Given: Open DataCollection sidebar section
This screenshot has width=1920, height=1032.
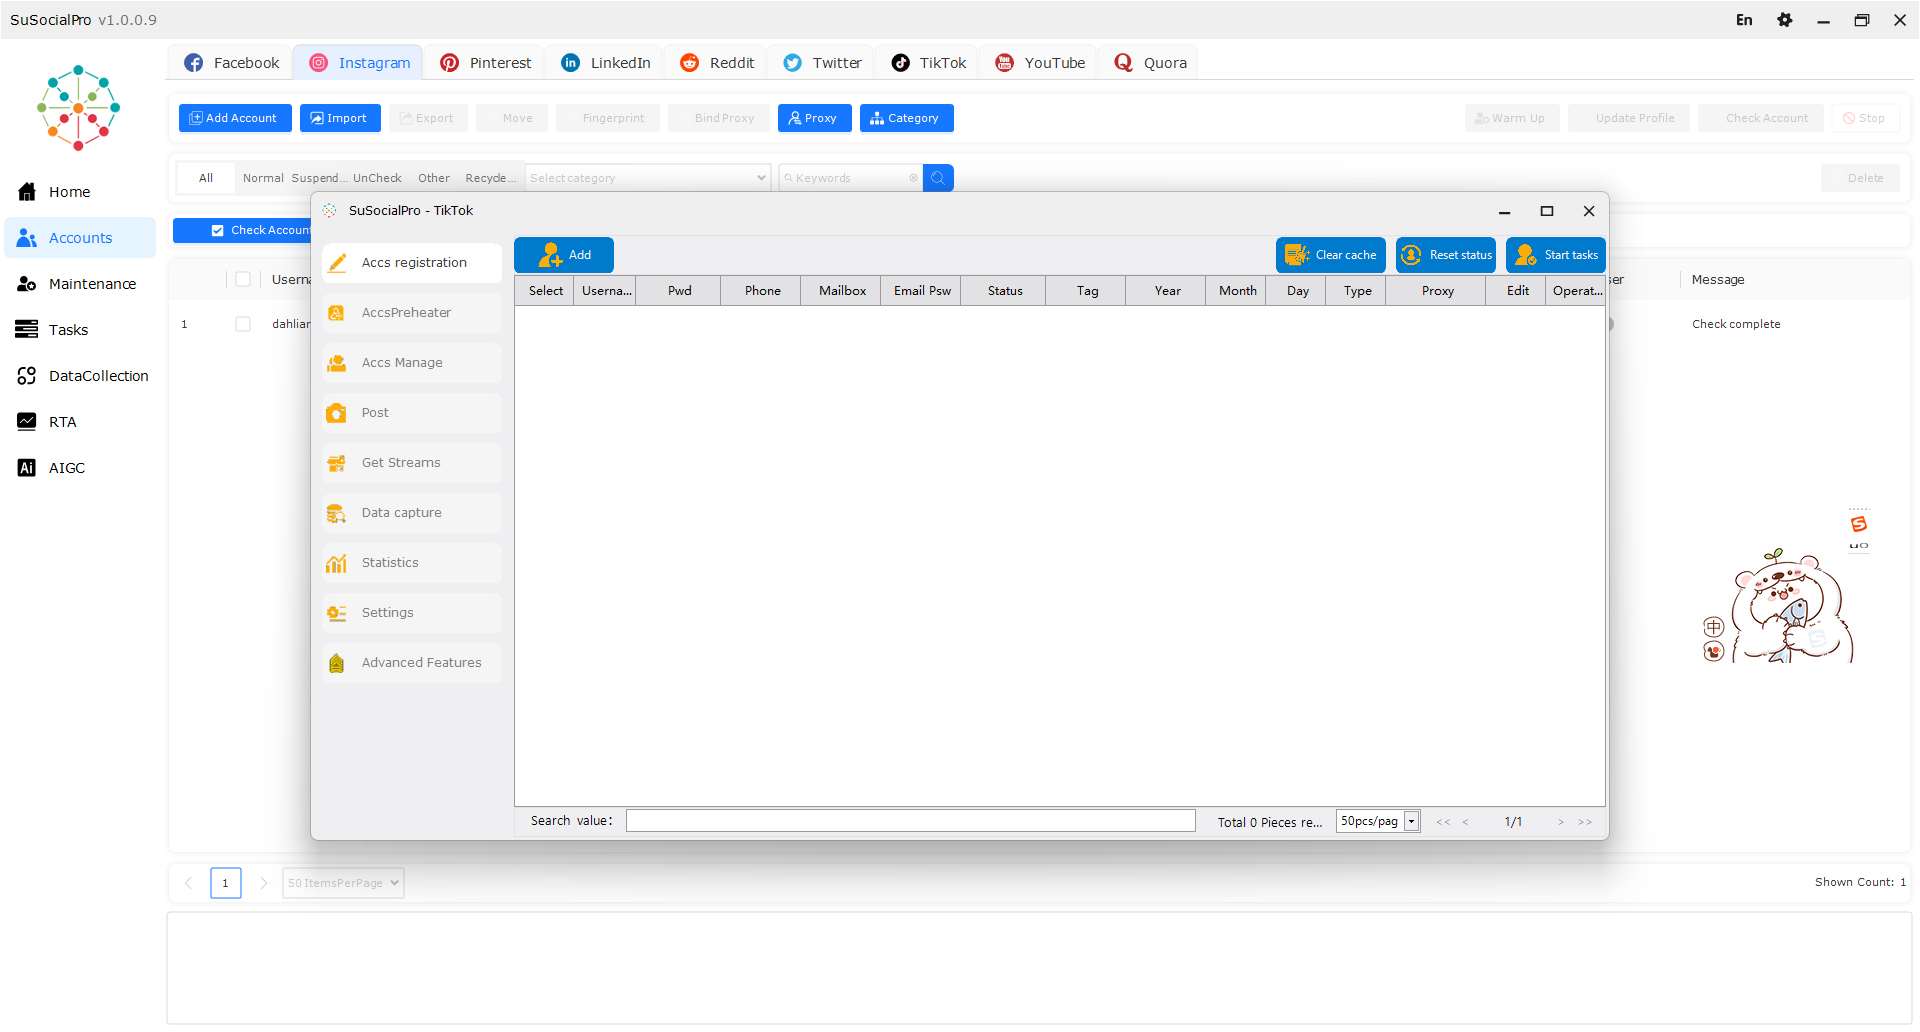Looking at the screenshot, I should (79, 376).
